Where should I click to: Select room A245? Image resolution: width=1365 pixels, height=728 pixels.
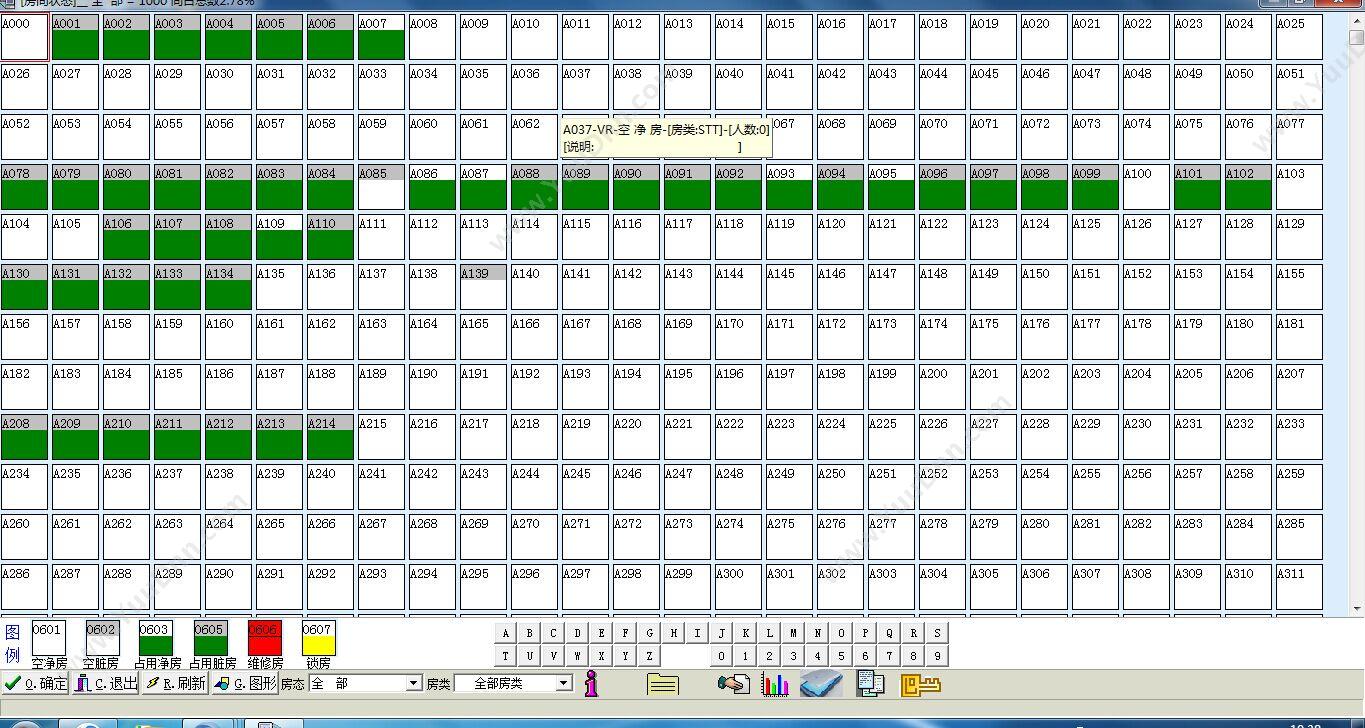coord(585,487)
